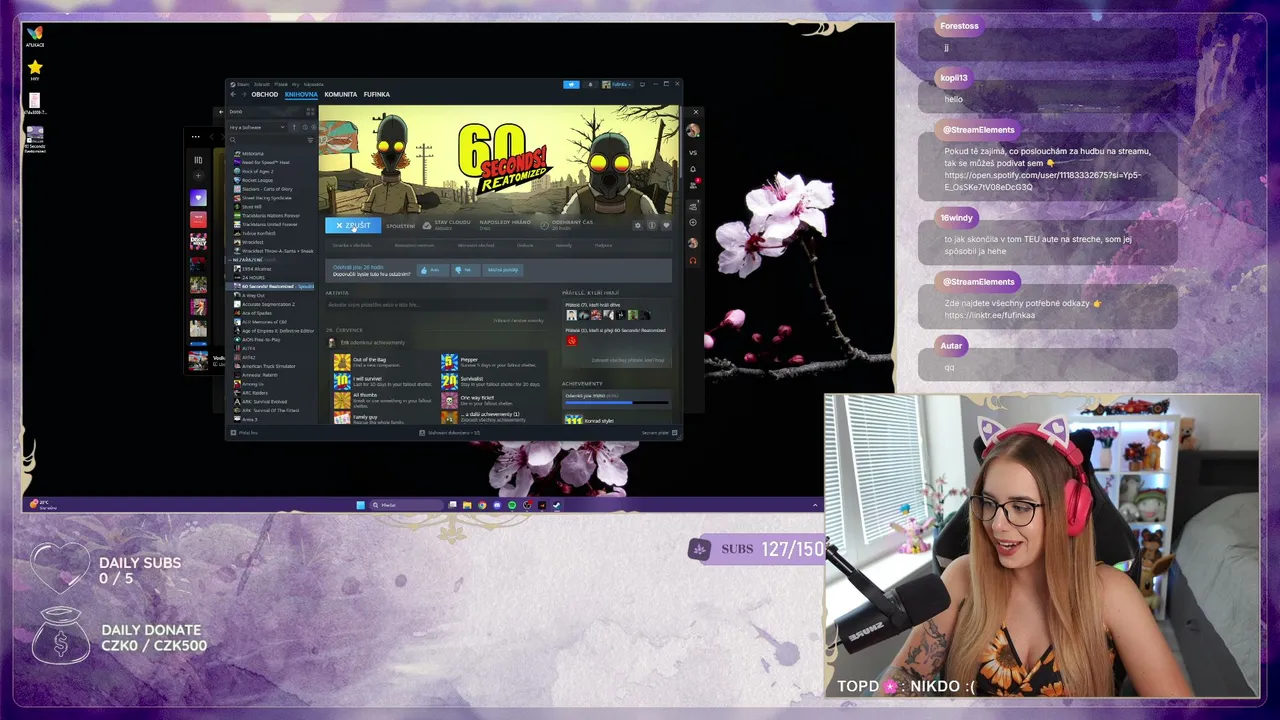Click the Windows taskbar search box

click(x=407, y=505)
